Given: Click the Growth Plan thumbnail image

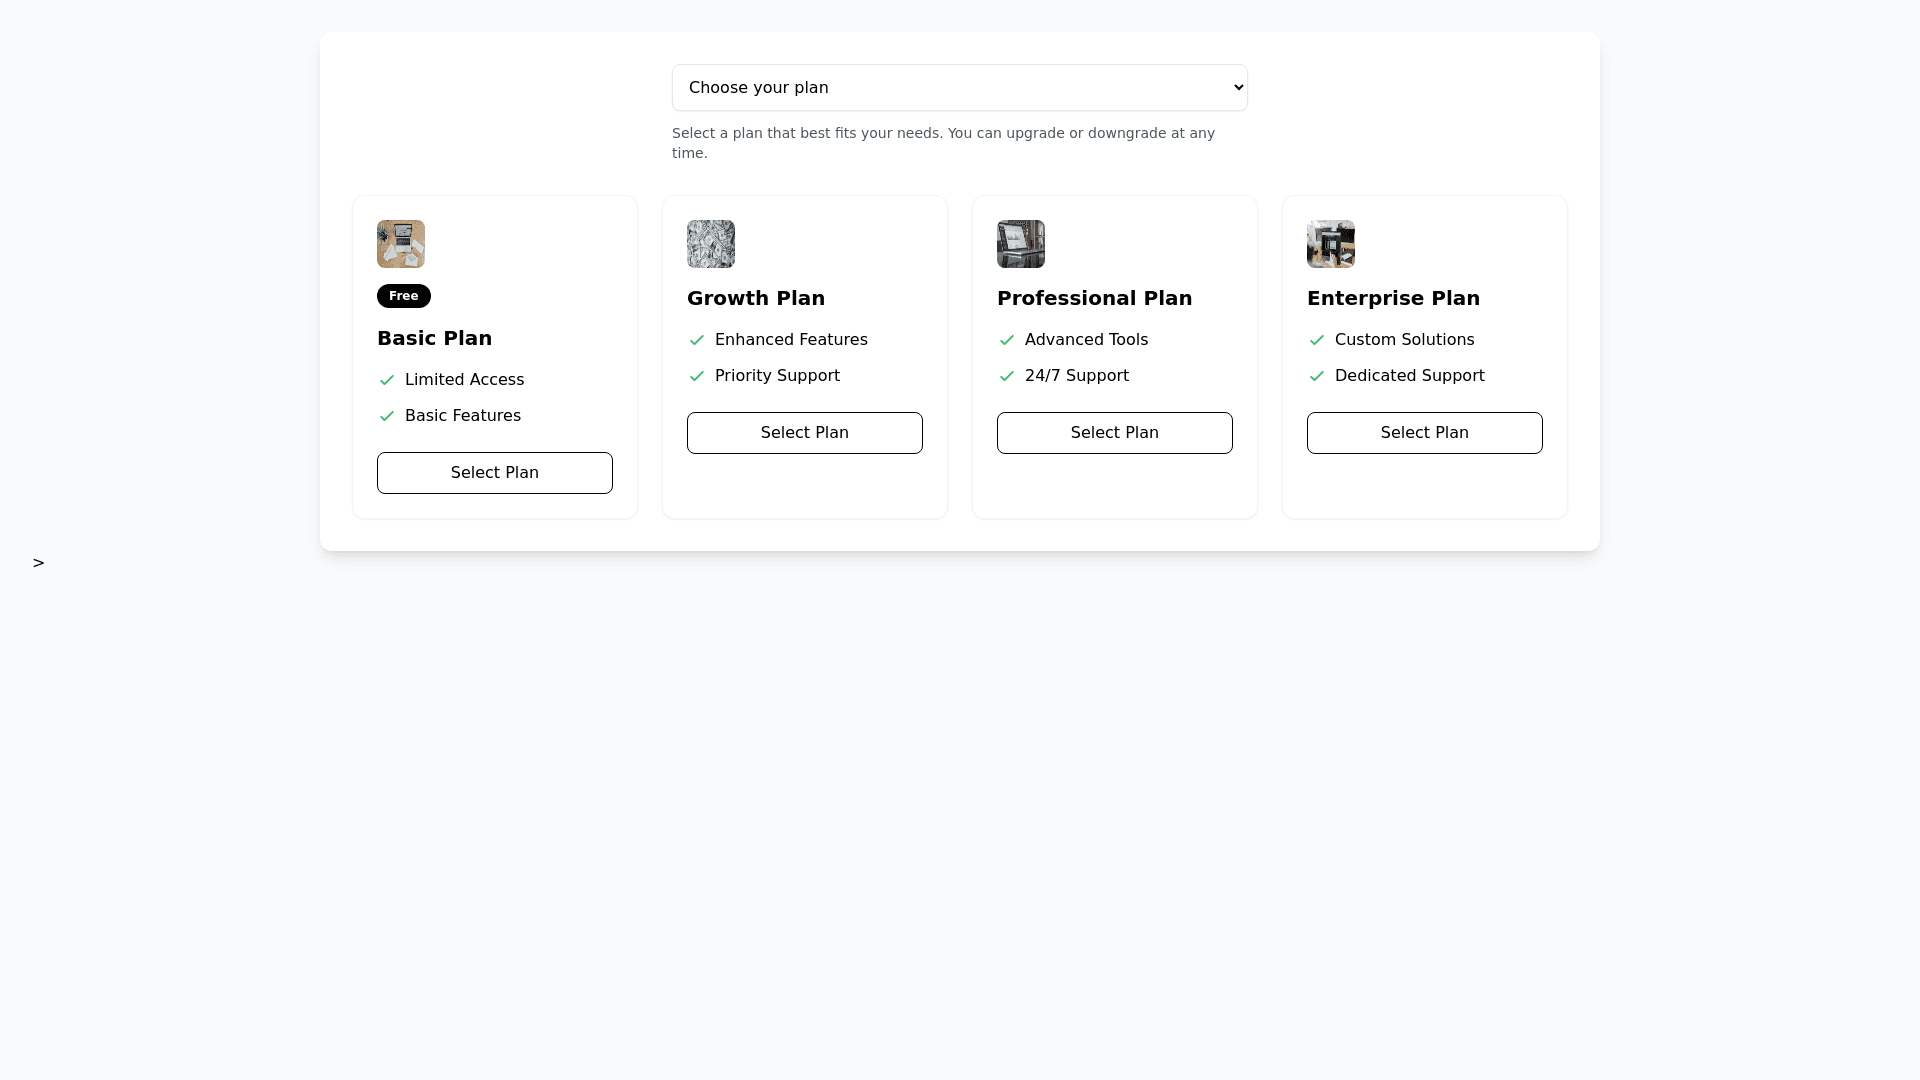Looking at the screenshot, I should coord(711,244).
